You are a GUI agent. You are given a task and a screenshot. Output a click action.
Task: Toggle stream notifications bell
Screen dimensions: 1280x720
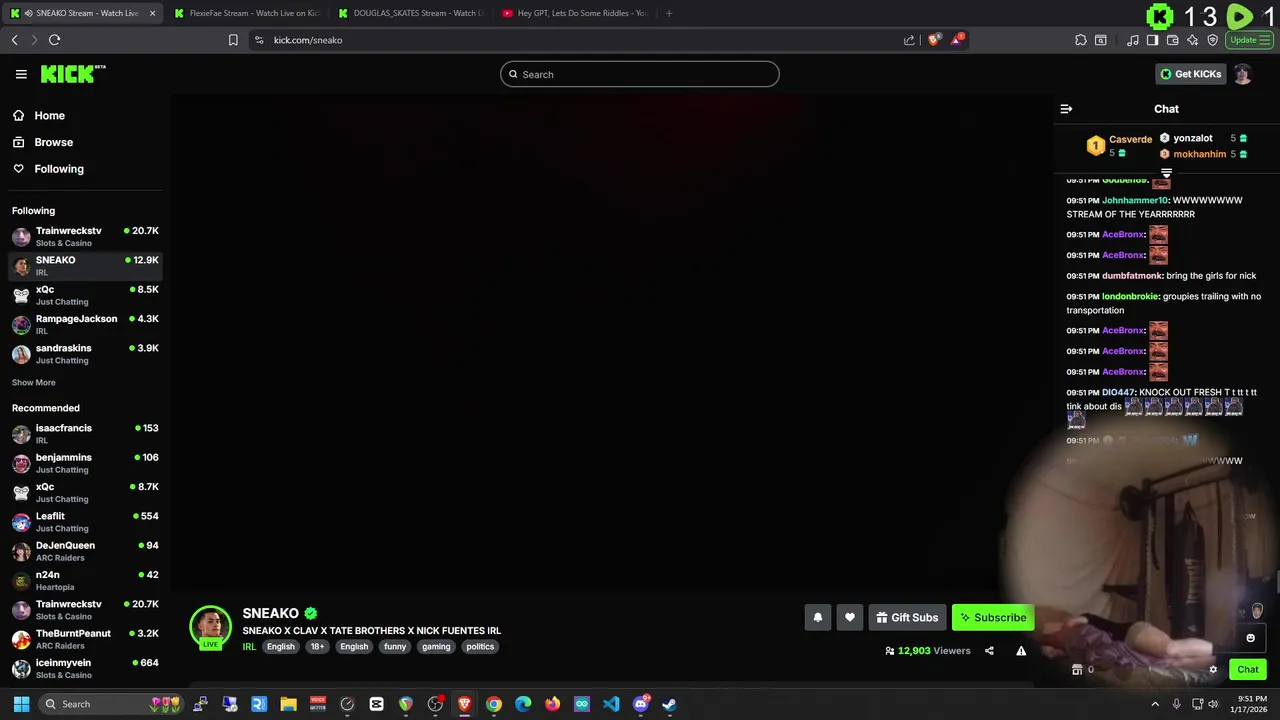pyautogui.click(x=817, y=617)
